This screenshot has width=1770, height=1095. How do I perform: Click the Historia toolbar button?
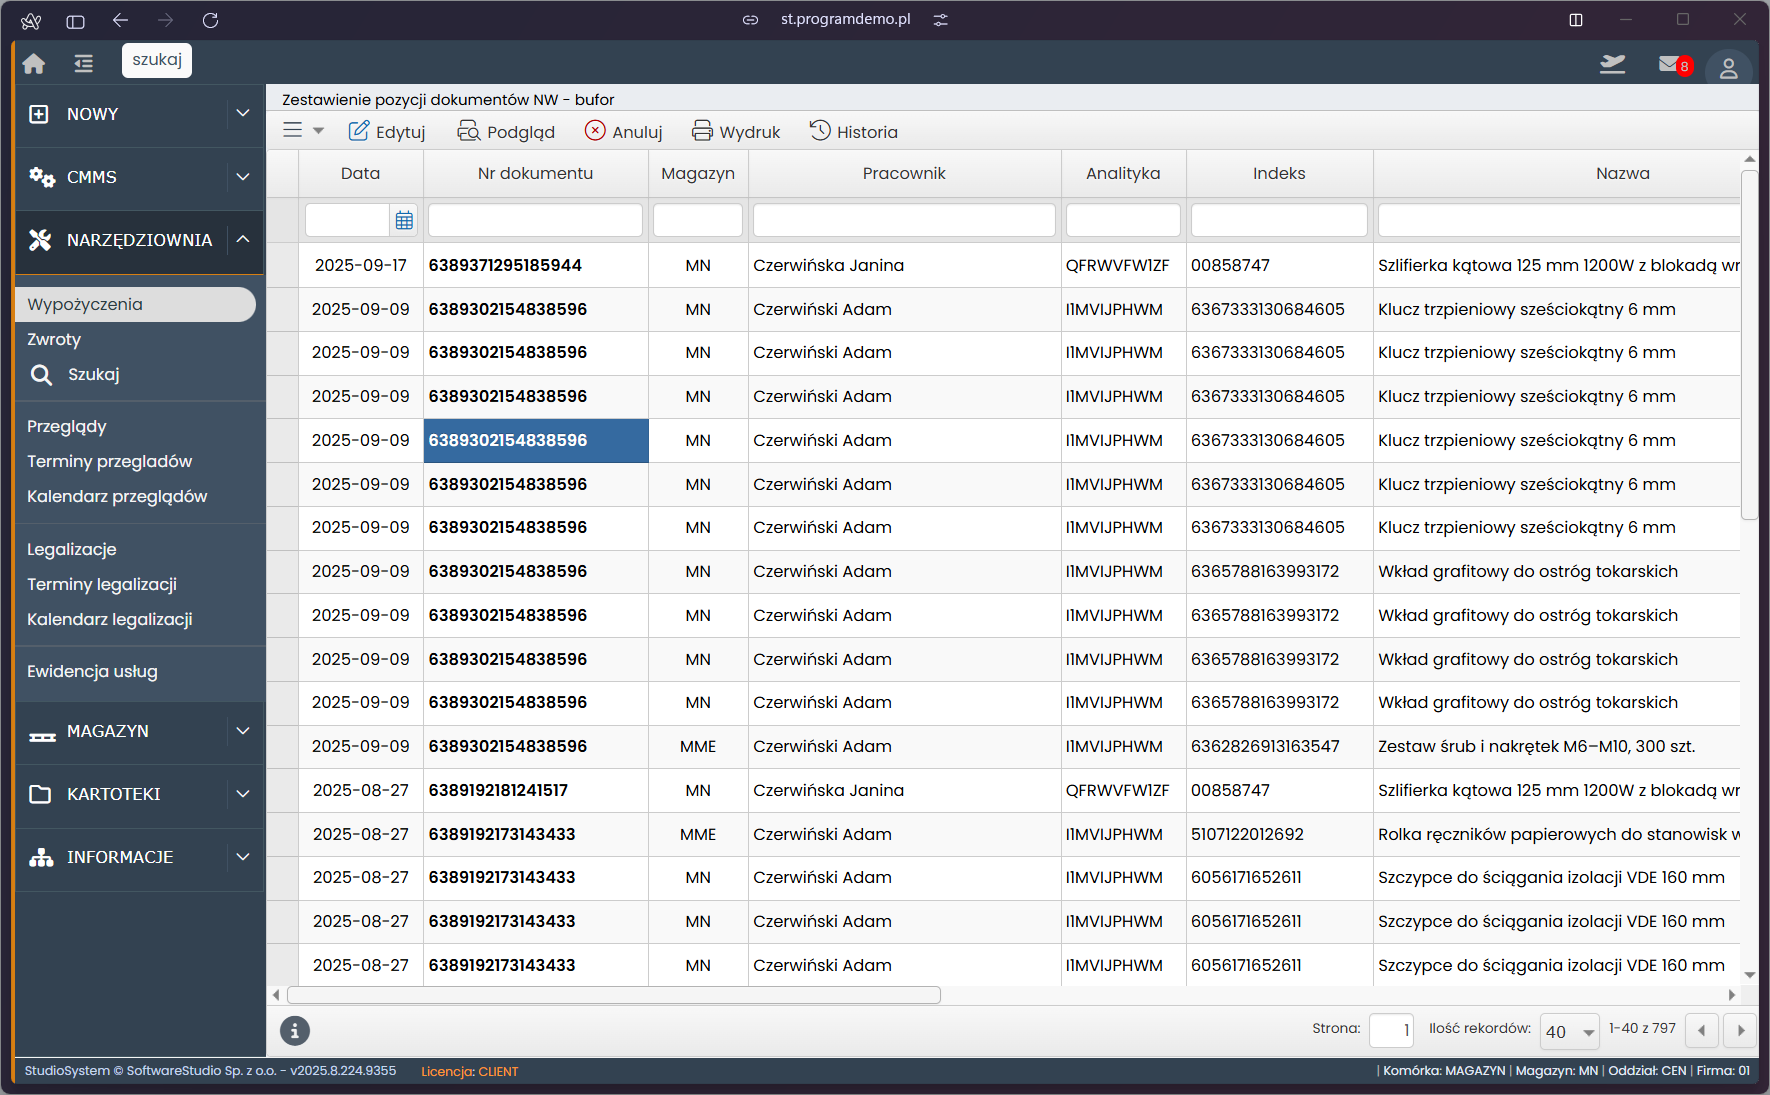853,132
